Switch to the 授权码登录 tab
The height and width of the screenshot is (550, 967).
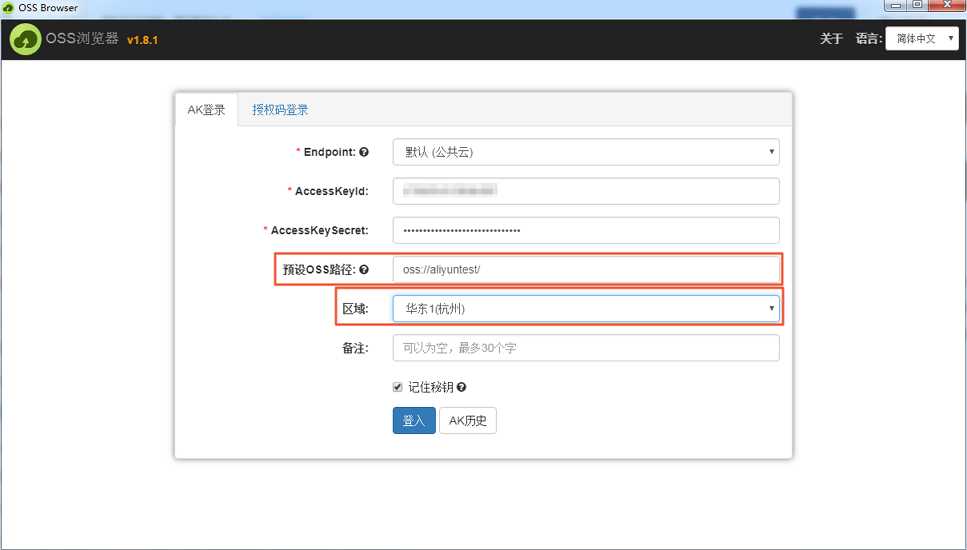[280, 110]
